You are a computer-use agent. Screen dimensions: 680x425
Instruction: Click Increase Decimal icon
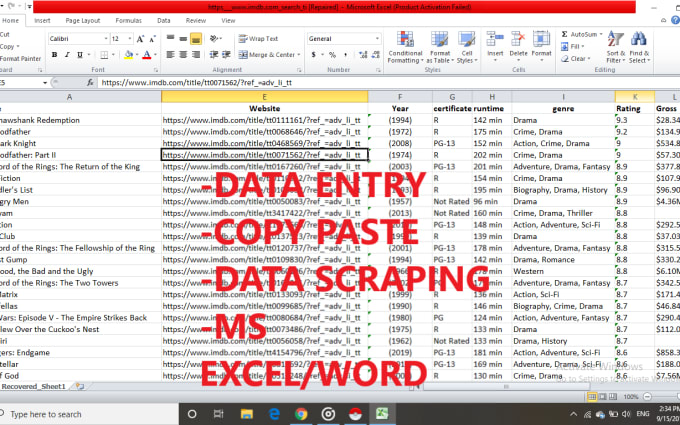coord(363,55)
